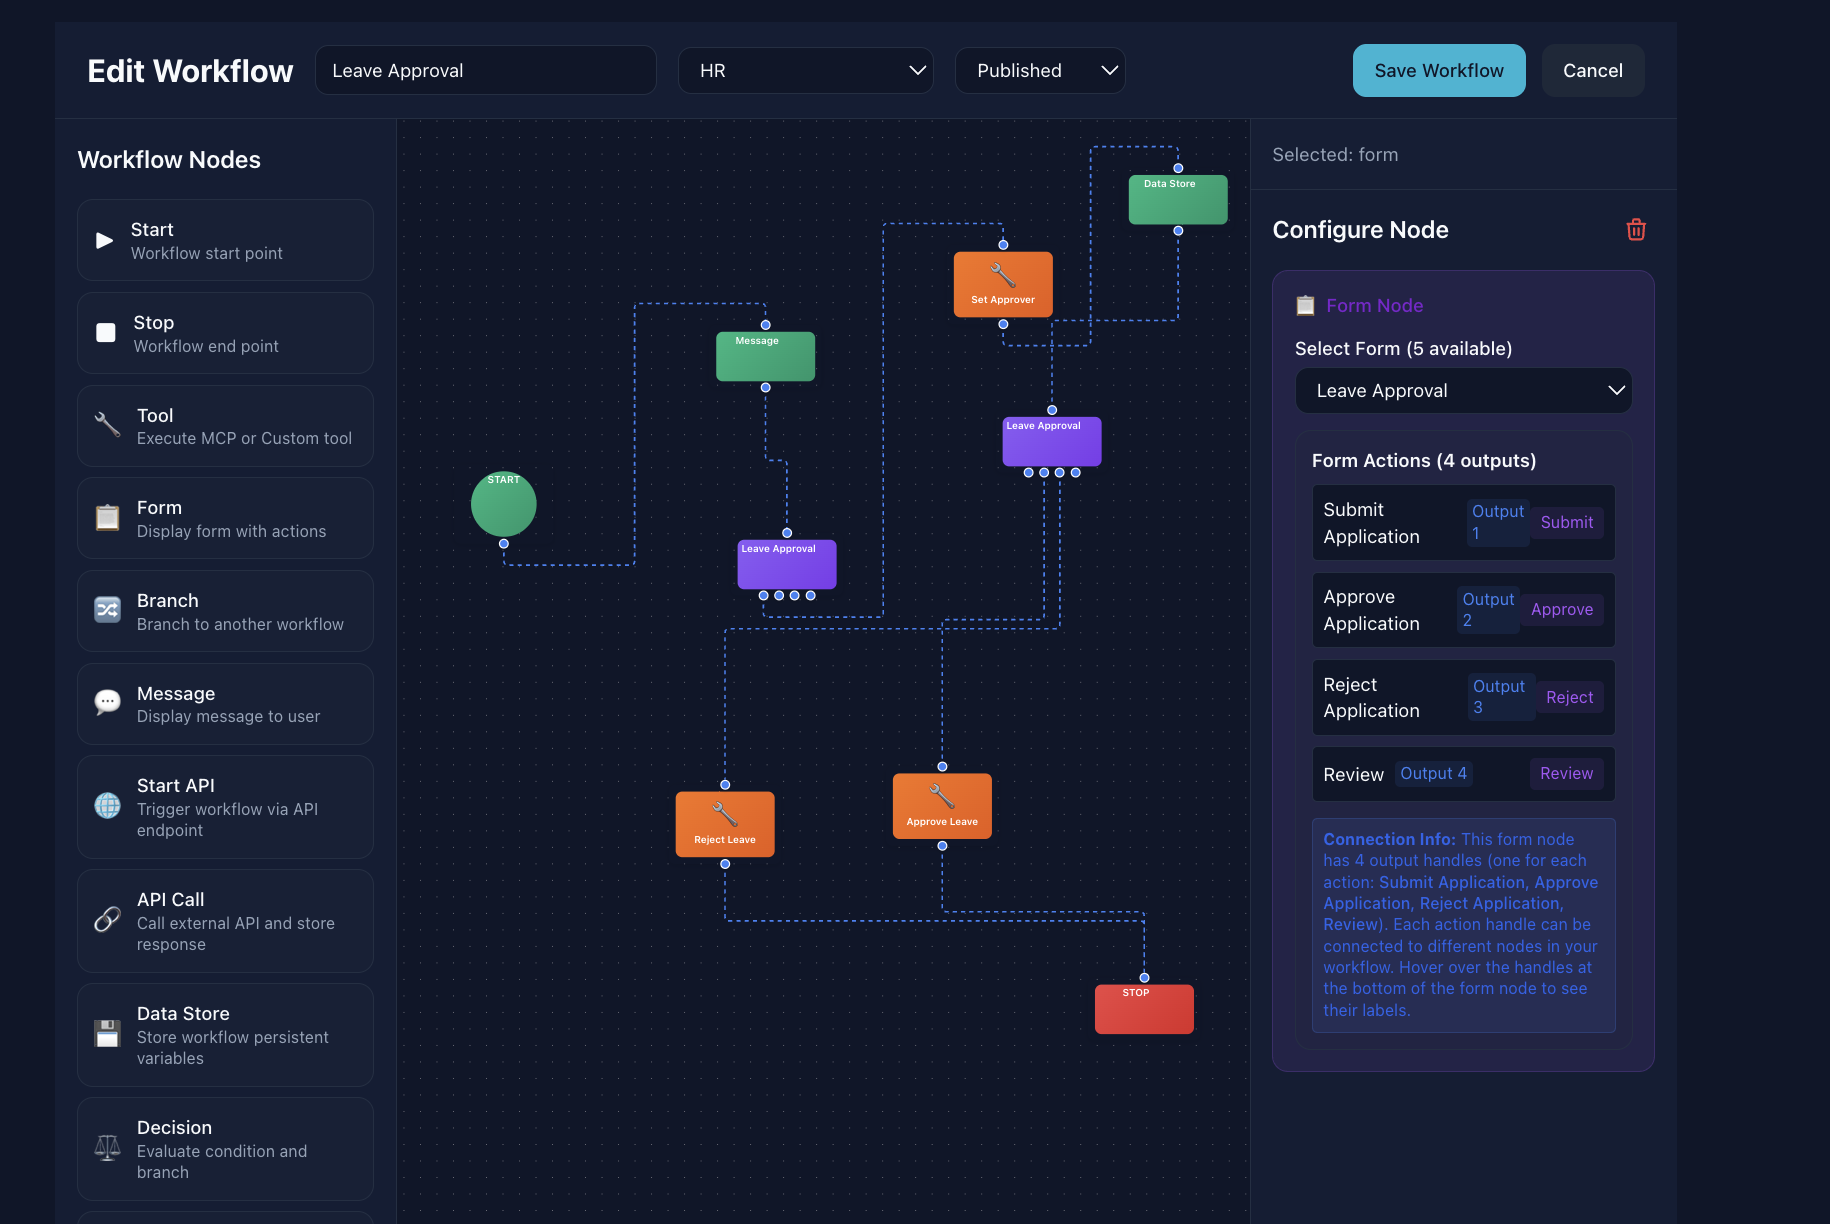Select the Data Store floppy disk icon
Image resolution: width=1830 pixels, height=1224 pixels.
106,1034
